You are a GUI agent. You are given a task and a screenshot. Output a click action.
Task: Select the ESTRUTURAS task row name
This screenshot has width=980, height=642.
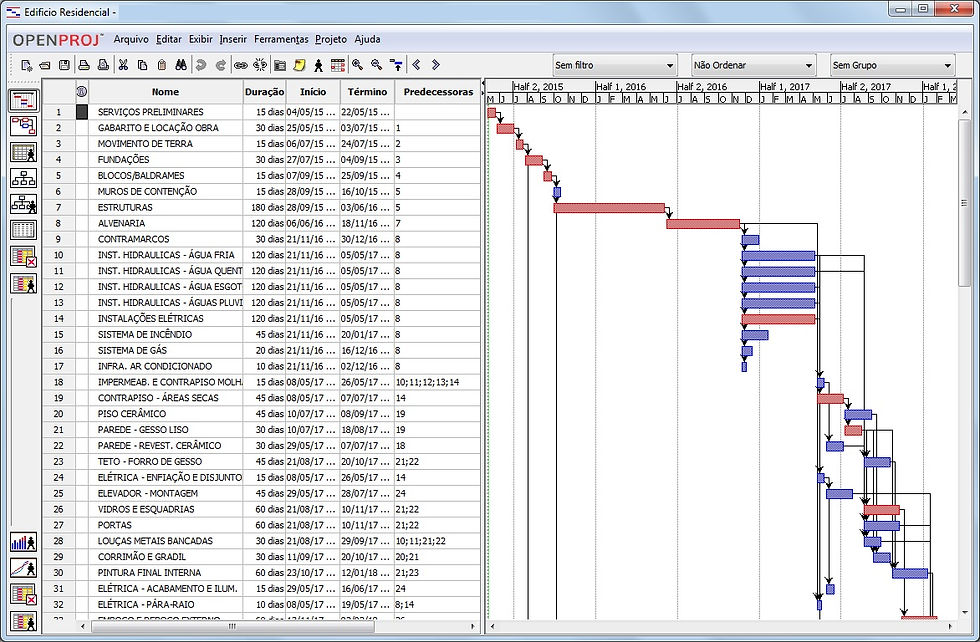(x=125, y=208)
